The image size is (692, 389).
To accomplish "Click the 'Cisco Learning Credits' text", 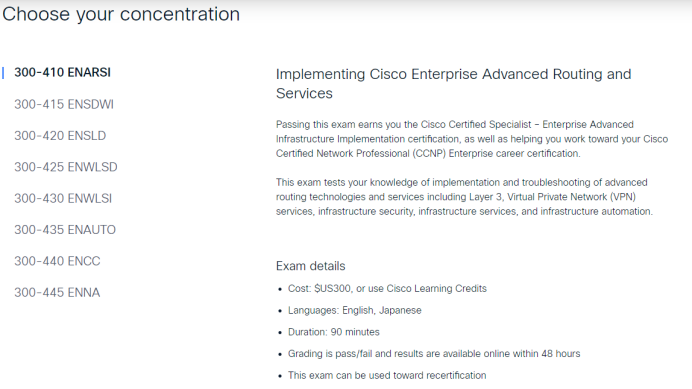I will (436, 288).
